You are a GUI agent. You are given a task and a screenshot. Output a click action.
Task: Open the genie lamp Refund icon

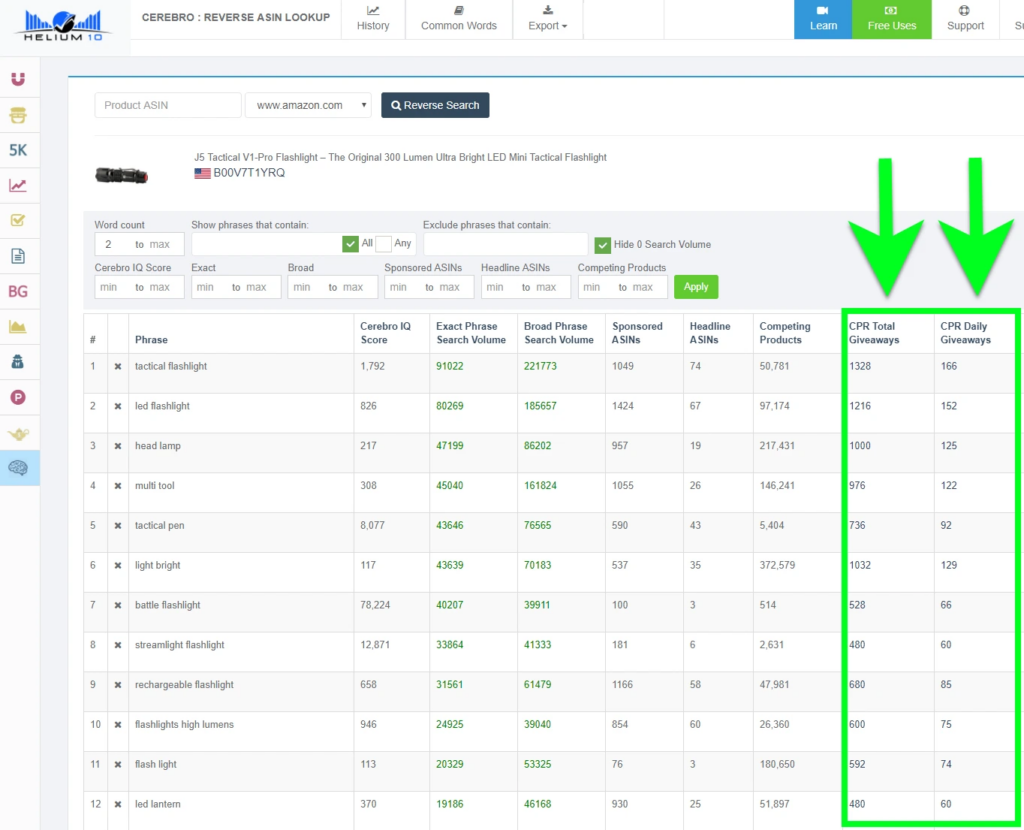[x=18, y=434]
